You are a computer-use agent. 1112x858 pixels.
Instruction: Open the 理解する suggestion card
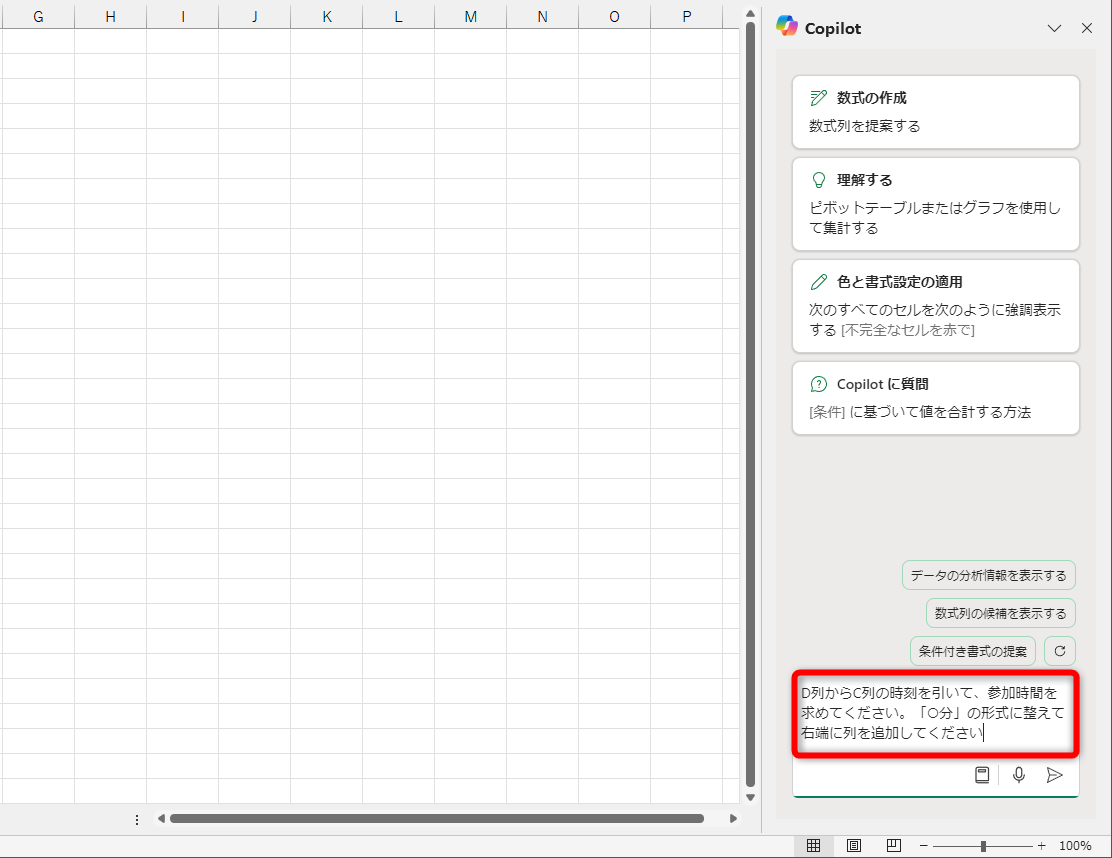pos(935,204)
